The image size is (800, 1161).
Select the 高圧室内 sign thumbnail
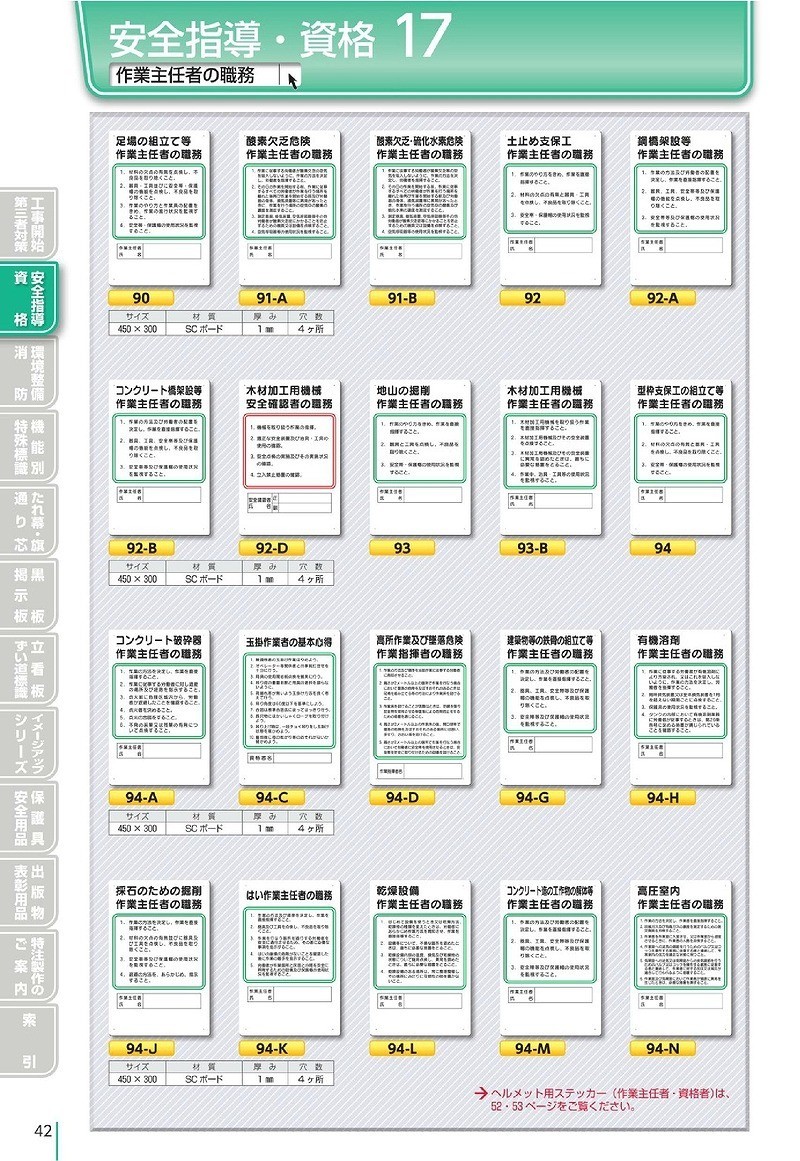681,957
